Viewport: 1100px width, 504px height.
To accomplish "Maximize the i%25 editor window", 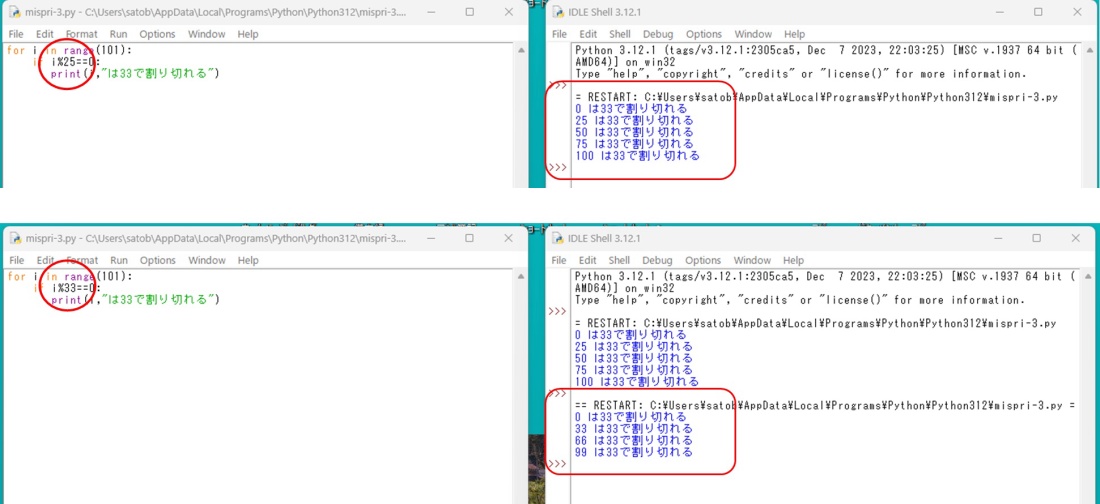I will 469,12.
